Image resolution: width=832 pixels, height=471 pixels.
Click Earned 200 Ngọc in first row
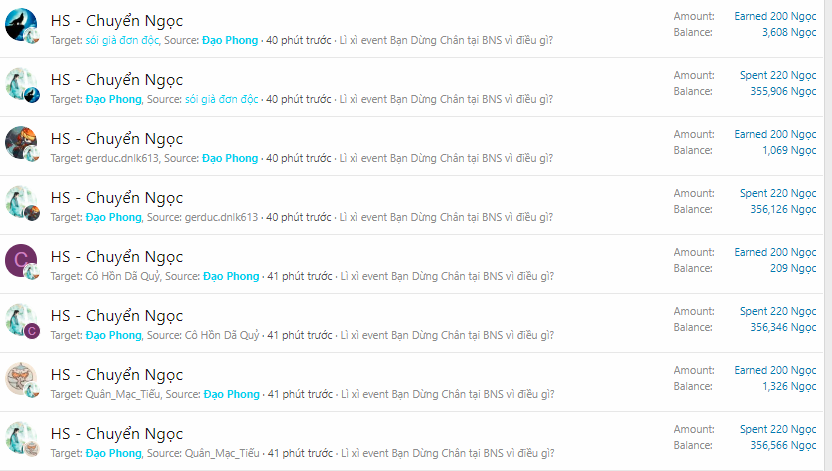pyautogui.click(x=775, y=16)
